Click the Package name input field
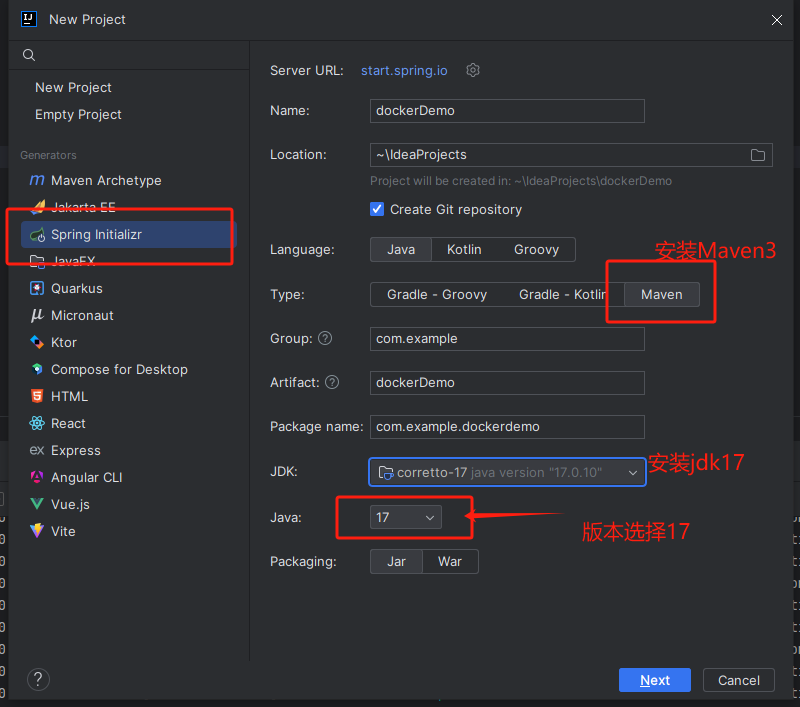The height and width of the screenshot is (707, 800). click(507, 427)
